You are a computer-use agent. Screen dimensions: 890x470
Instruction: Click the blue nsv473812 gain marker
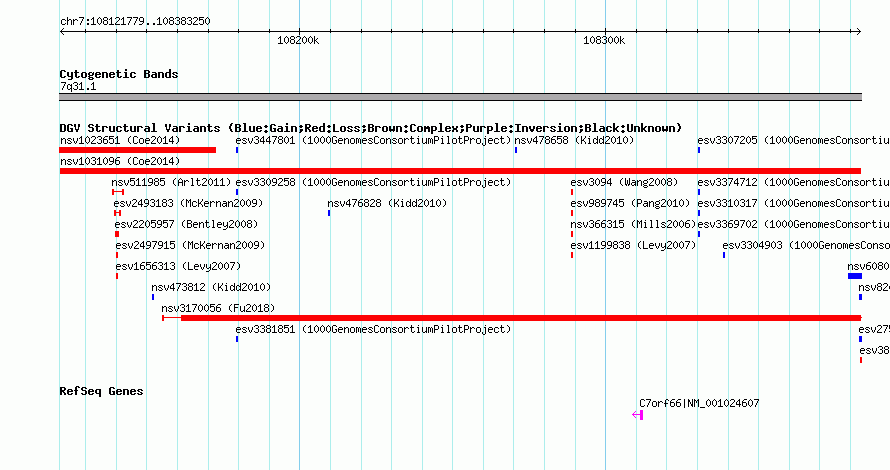(x=153, y=297)
